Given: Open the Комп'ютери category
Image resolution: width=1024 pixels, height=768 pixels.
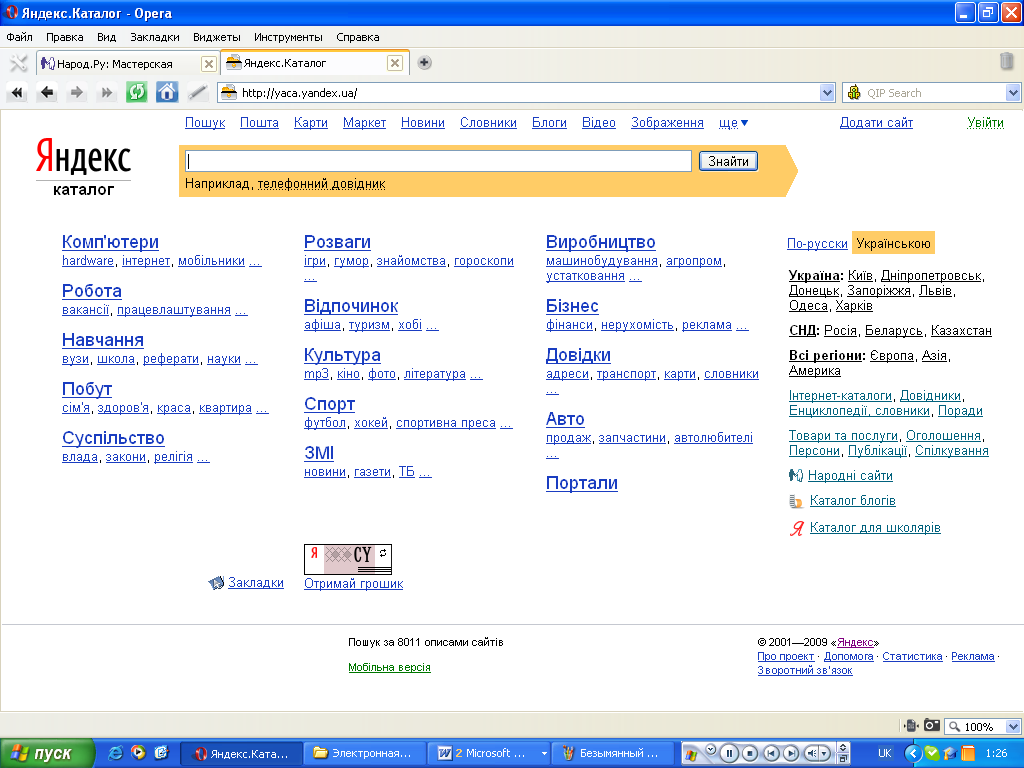Looking at the screenshot, I should pyautogui.click(x=110, y=242).
